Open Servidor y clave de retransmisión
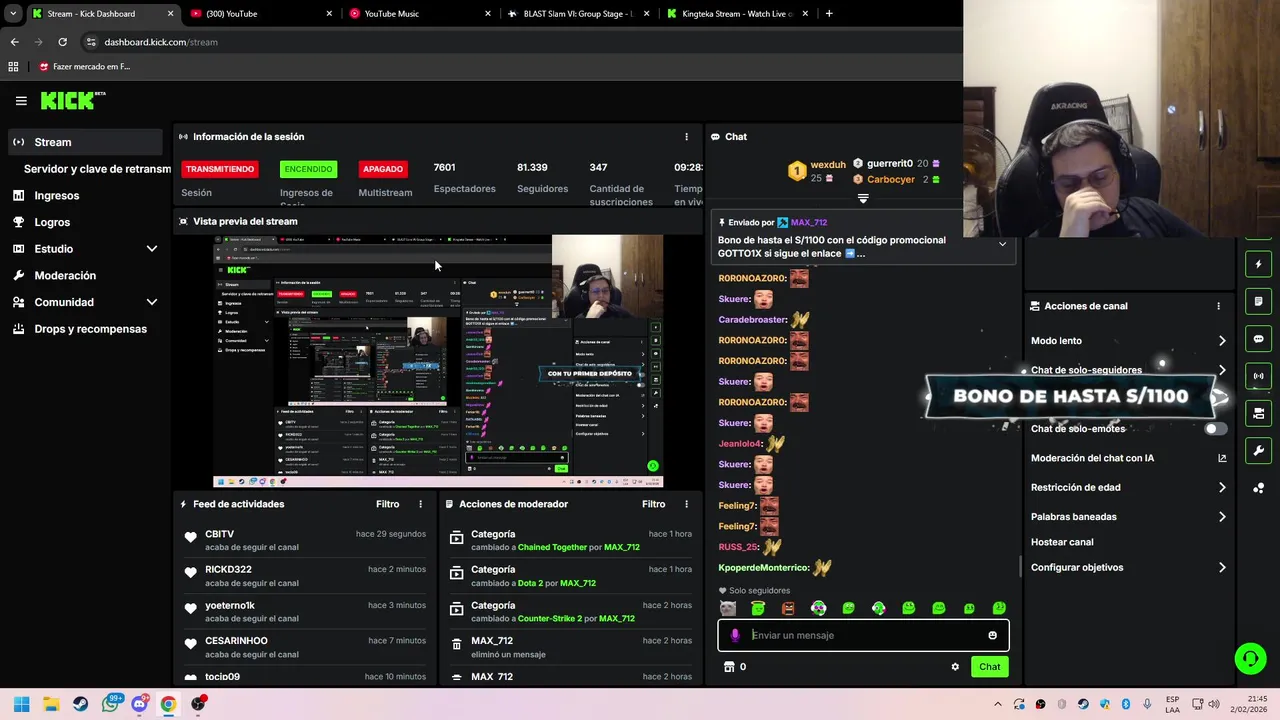The image size is (1280, 720). tap(97, 169)
